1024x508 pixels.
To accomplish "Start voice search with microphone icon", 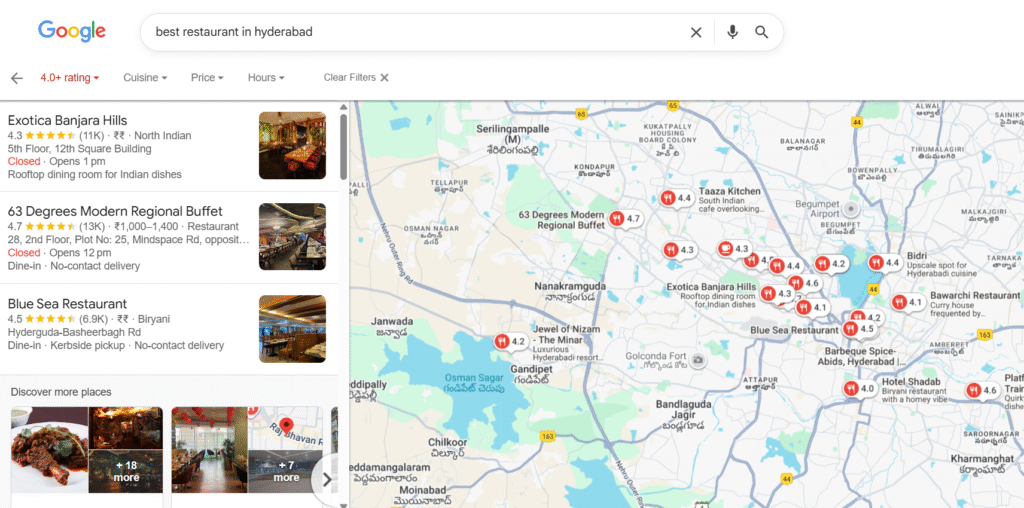I will pos(732,32).
